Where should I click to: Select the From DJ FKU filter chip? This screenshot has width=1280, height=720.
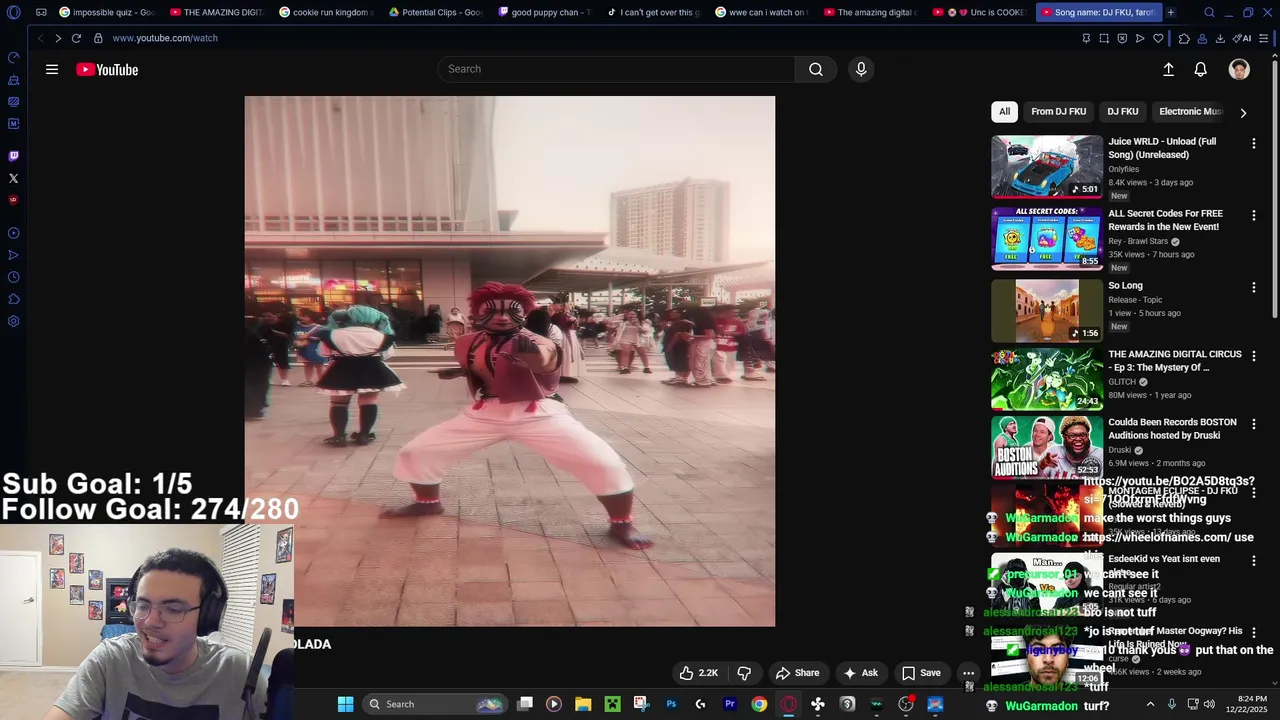coord(1058,111)
